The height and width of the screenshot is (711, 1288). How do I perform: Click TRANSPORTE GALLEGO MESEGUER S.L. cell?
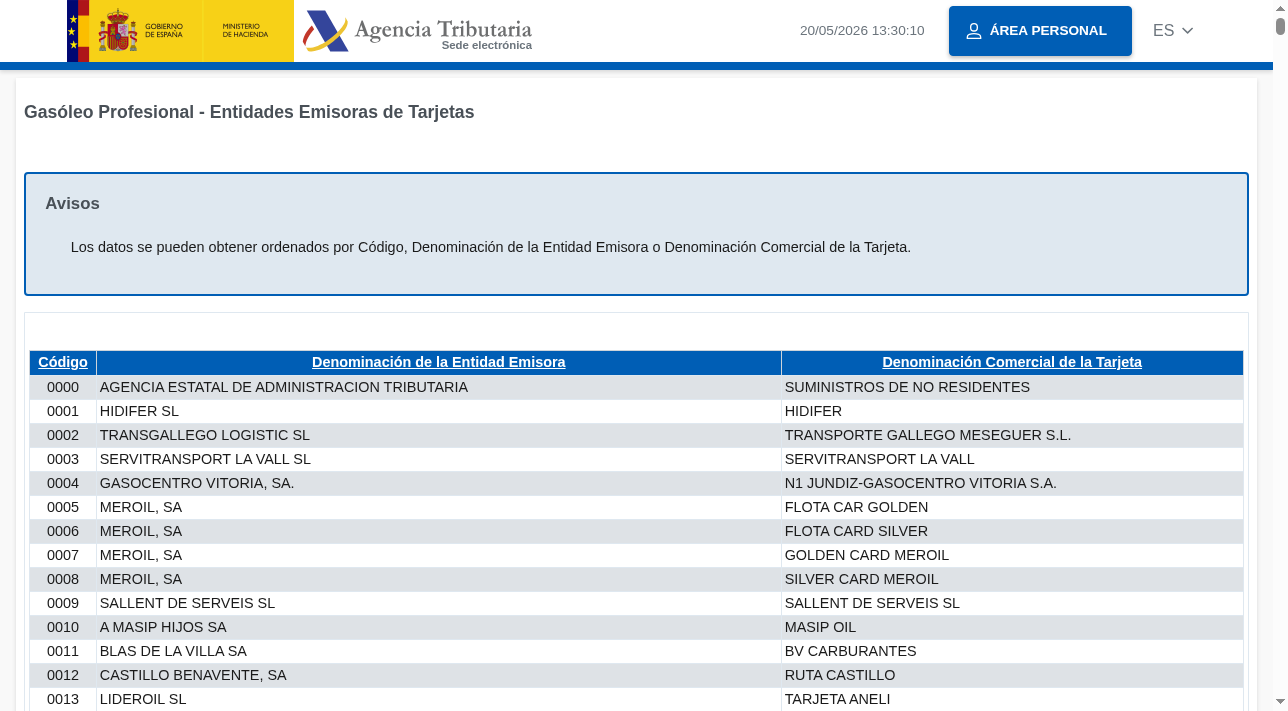(x=1012, y=435)
